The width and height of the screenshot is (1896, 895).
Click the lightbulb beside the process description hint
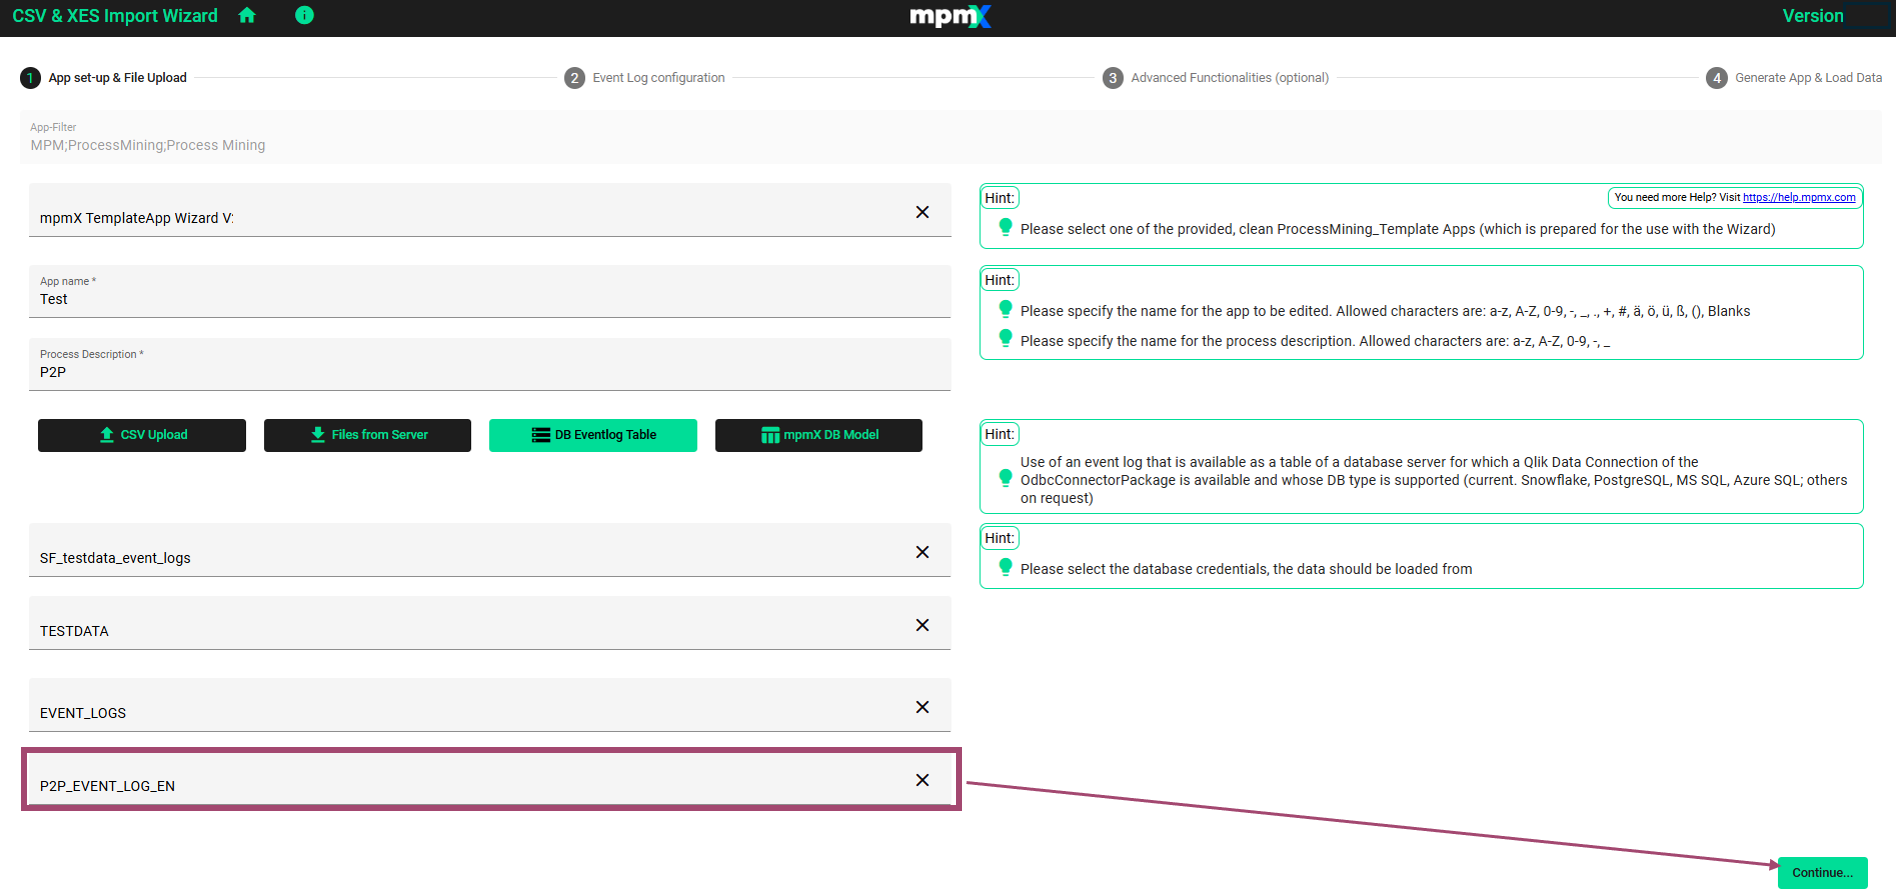coord(1005,339)
